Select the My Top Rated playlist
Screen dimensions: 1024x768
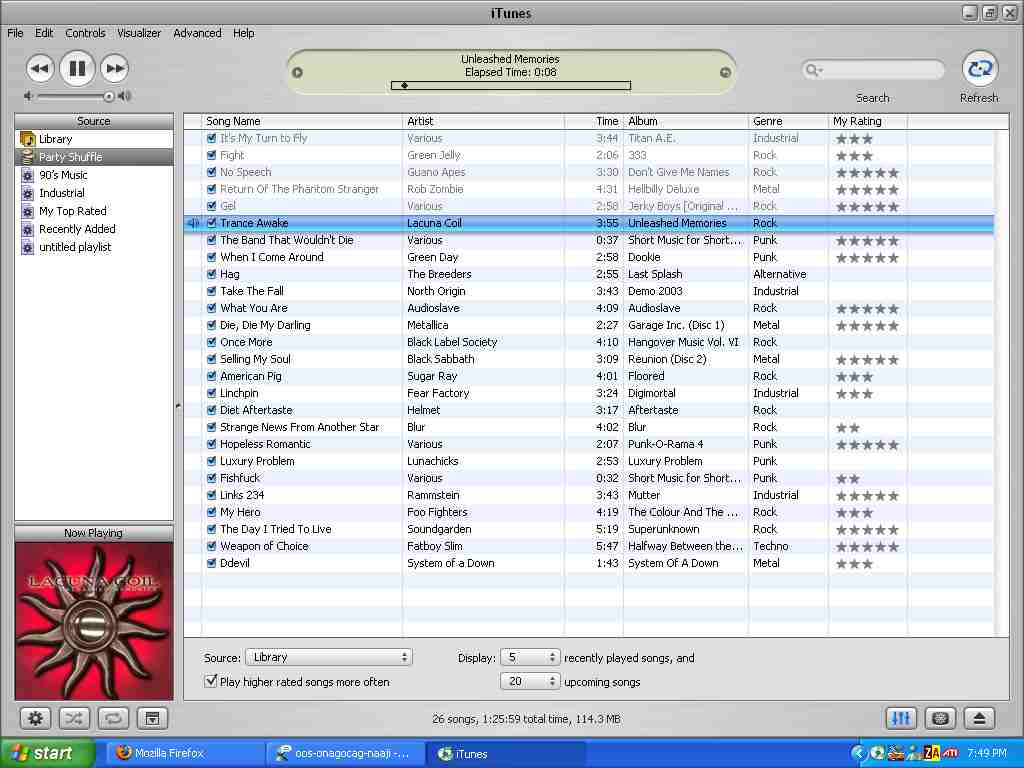pyautogui.click(x=72, y=211)
